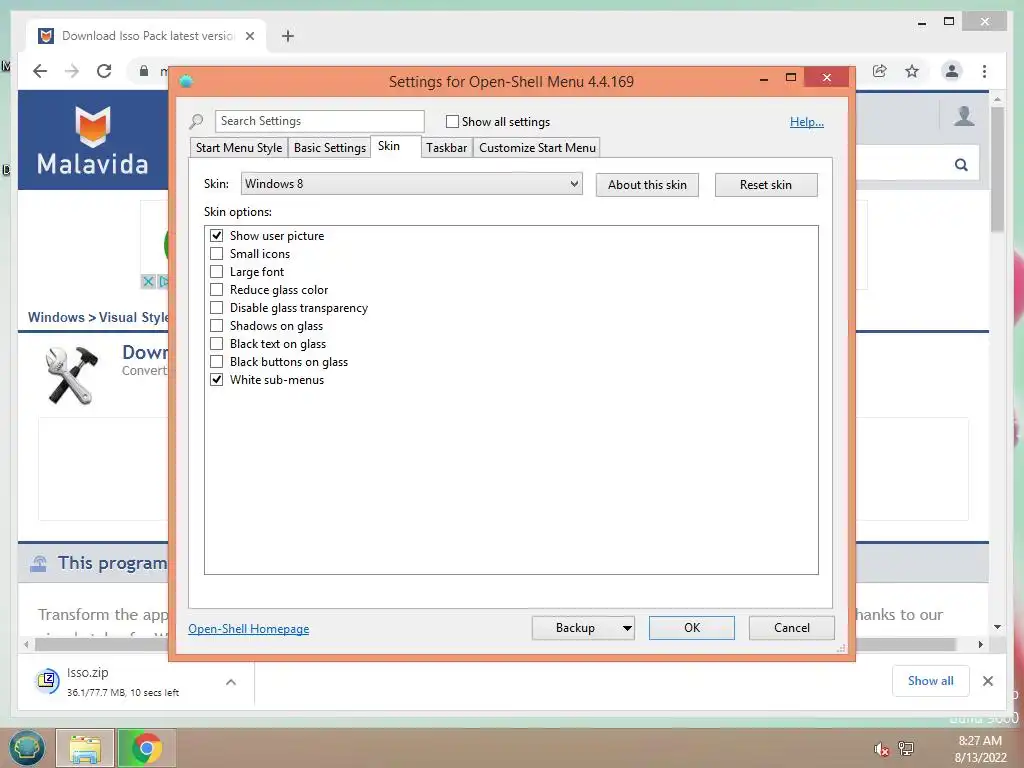Image resolution: width=1024 pixels, height=768 pixels.
Task: Expand the Backup button dropdown arrow
Action: pos(627,628)
